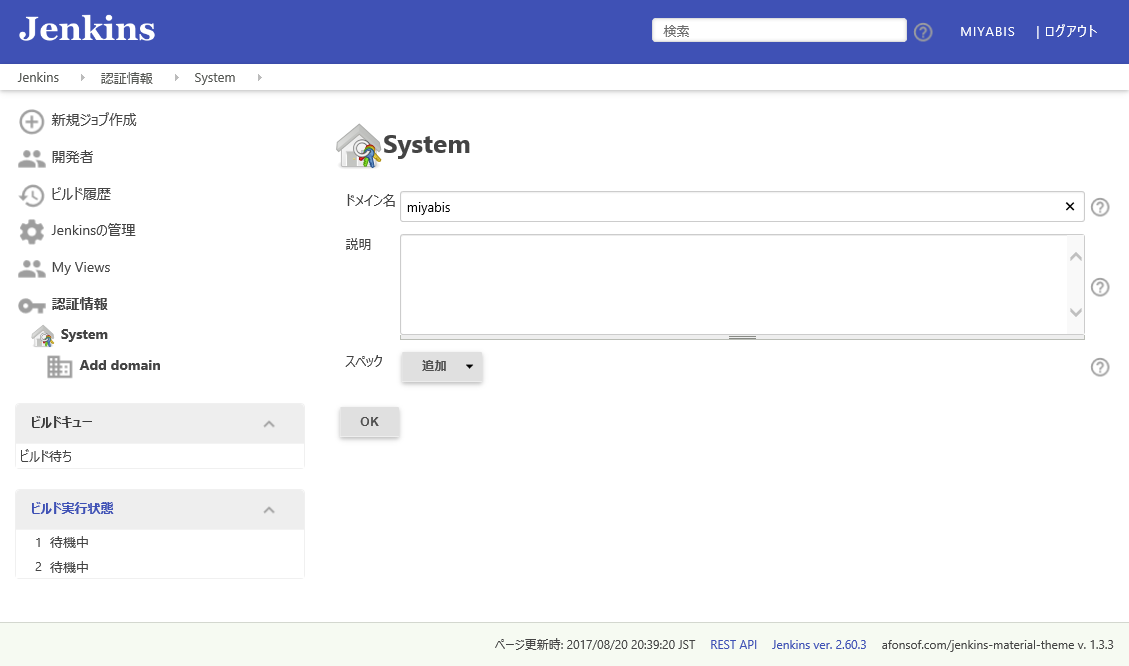The image size is (1129, 666).
Task: Open the 開発者 sidebar link
Action: [72, 157]
